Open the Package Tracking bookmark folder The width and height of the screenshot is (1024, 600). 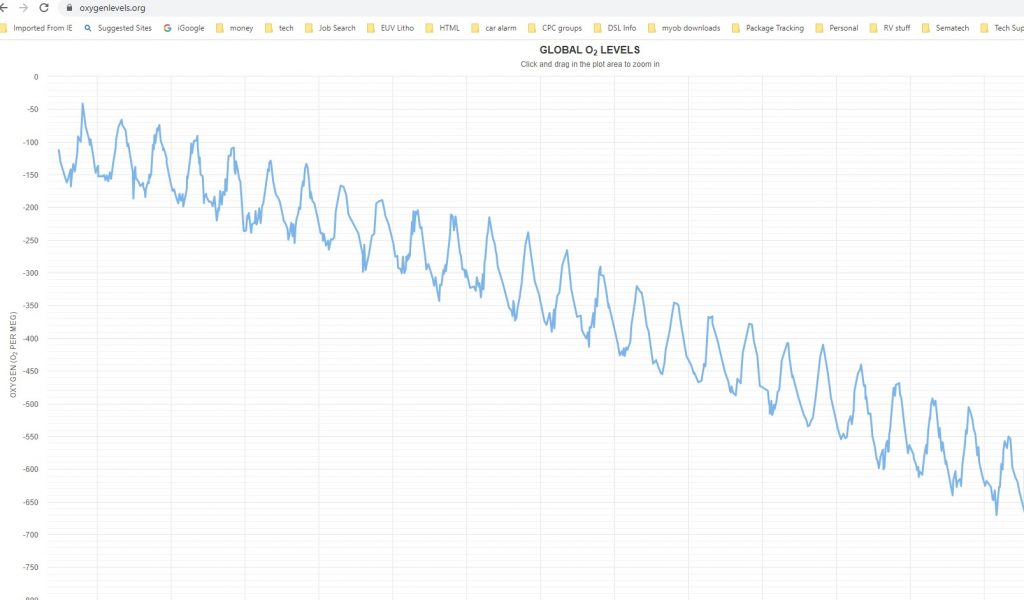(x=767, y=28)
